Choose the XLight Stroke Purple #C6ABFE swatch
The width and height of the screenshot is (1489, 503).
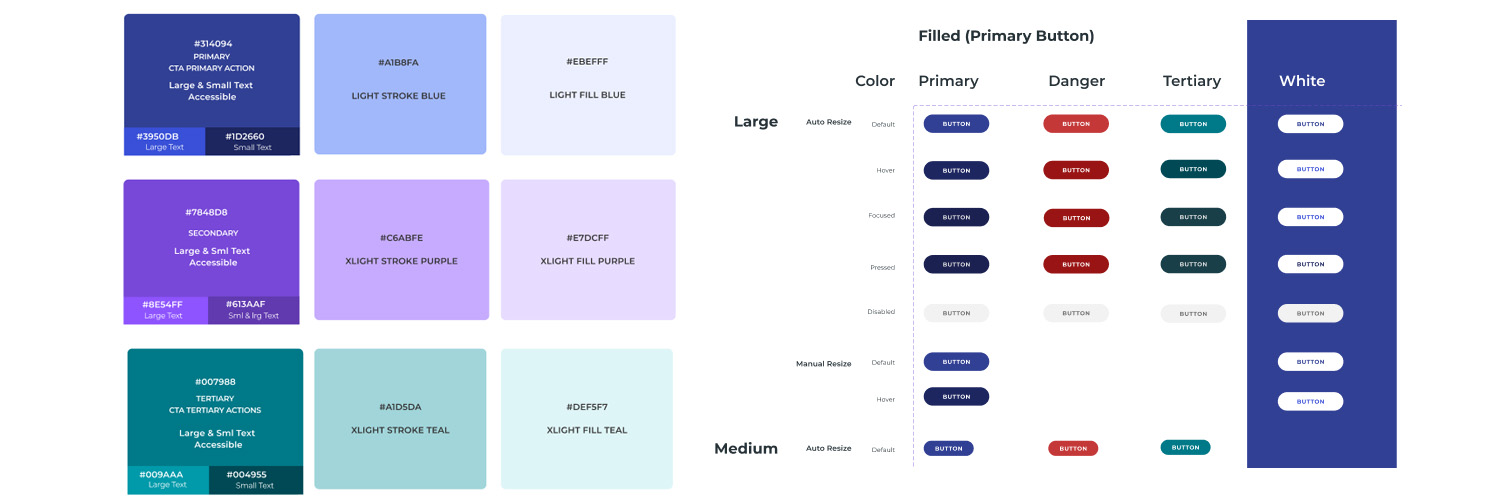[x=401, y=249]
